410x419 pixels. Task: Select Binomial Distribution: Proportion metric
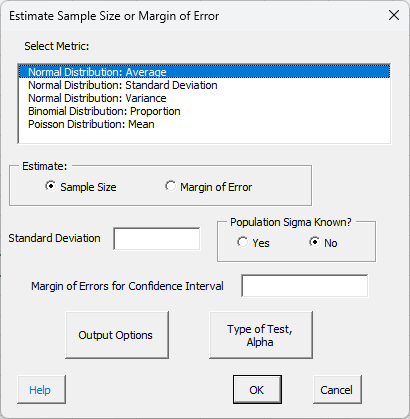pyautogui.click(x=204, y=111)
